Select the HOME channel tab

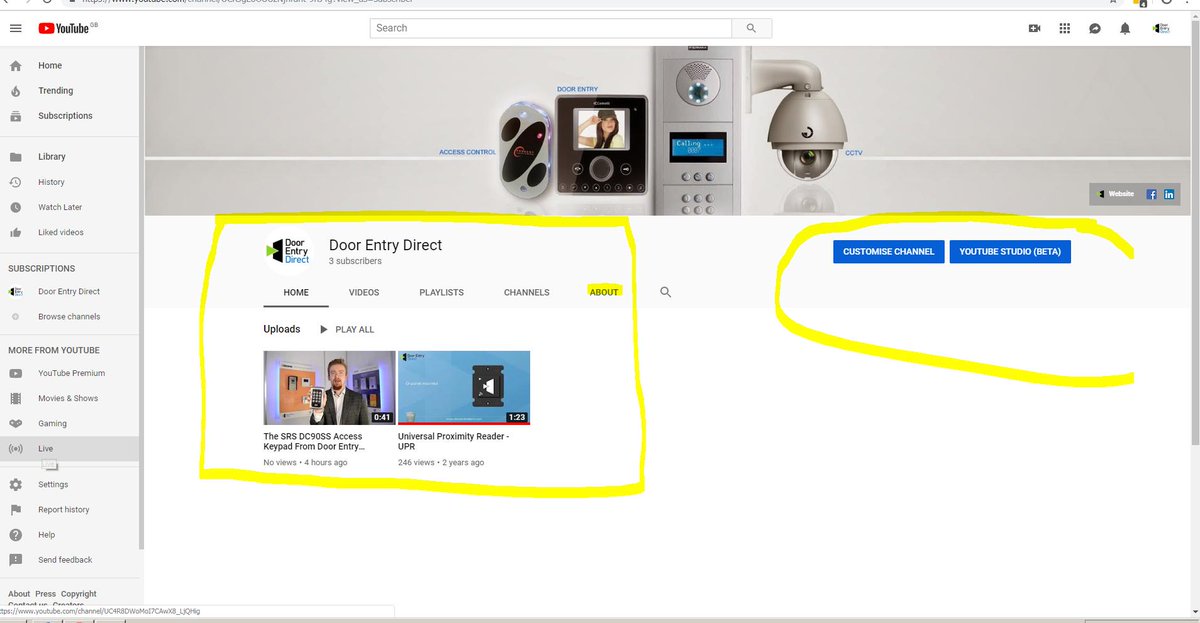click(296, 292)
